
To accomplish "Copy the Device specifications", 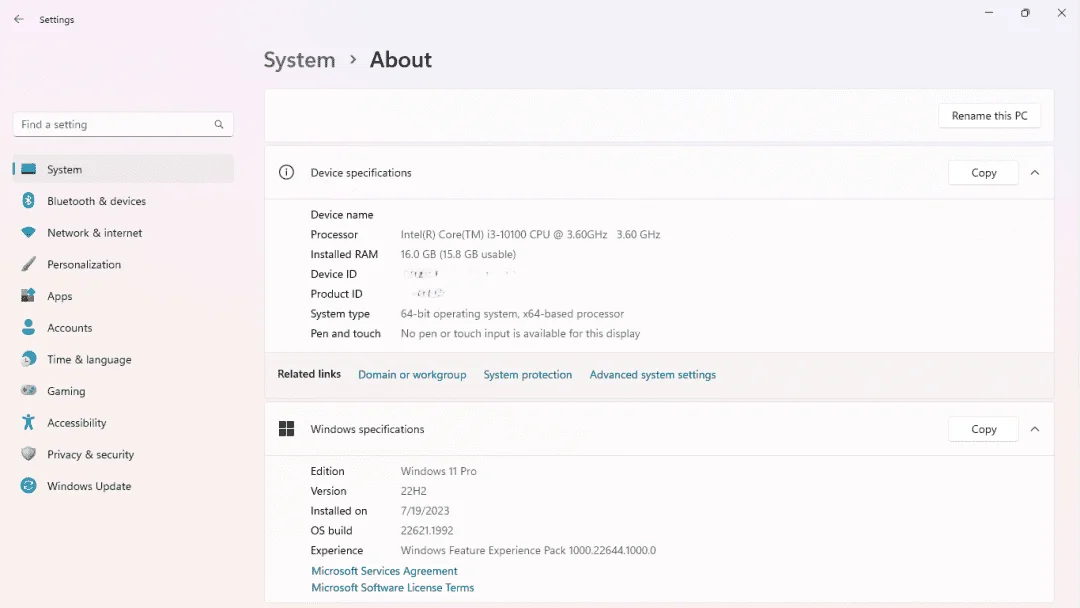I will coord(983,173).
